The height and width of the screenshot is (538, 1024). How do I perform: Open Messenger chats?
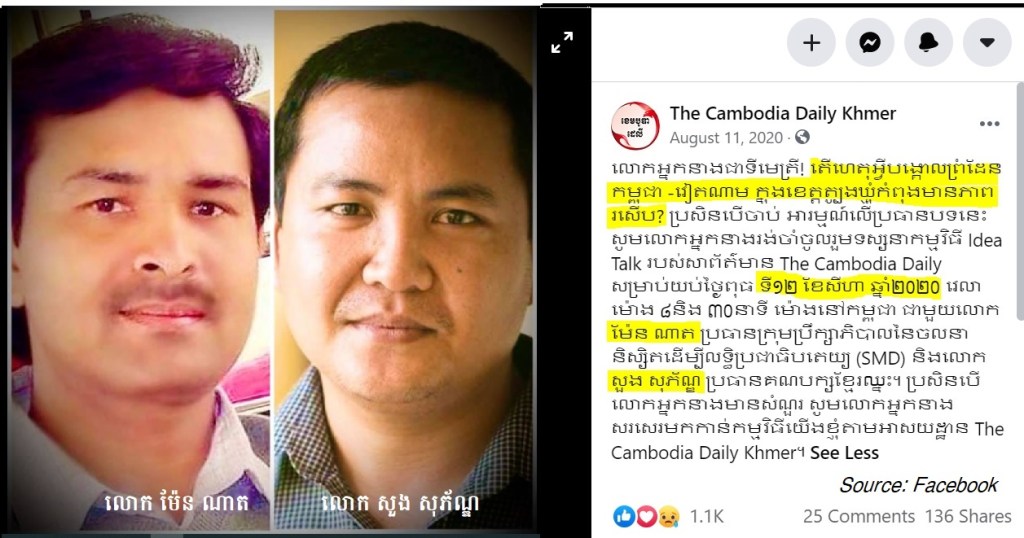coord(870,42)
